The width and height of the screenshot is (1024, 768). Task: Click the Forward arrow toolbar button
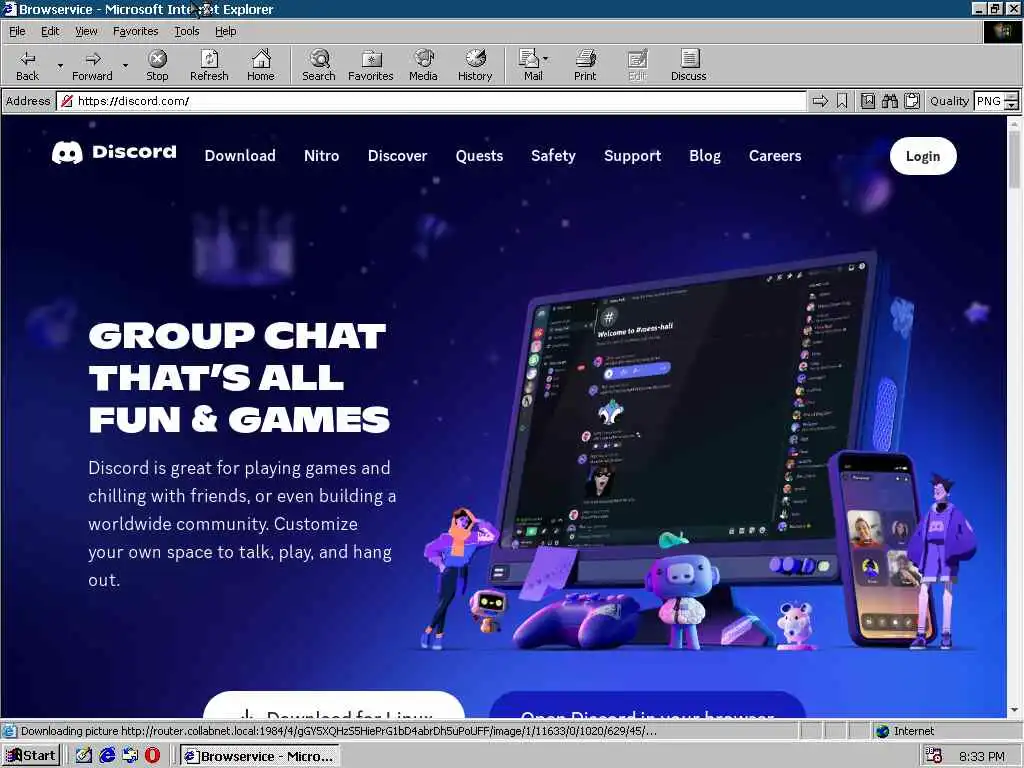[92, 65]
